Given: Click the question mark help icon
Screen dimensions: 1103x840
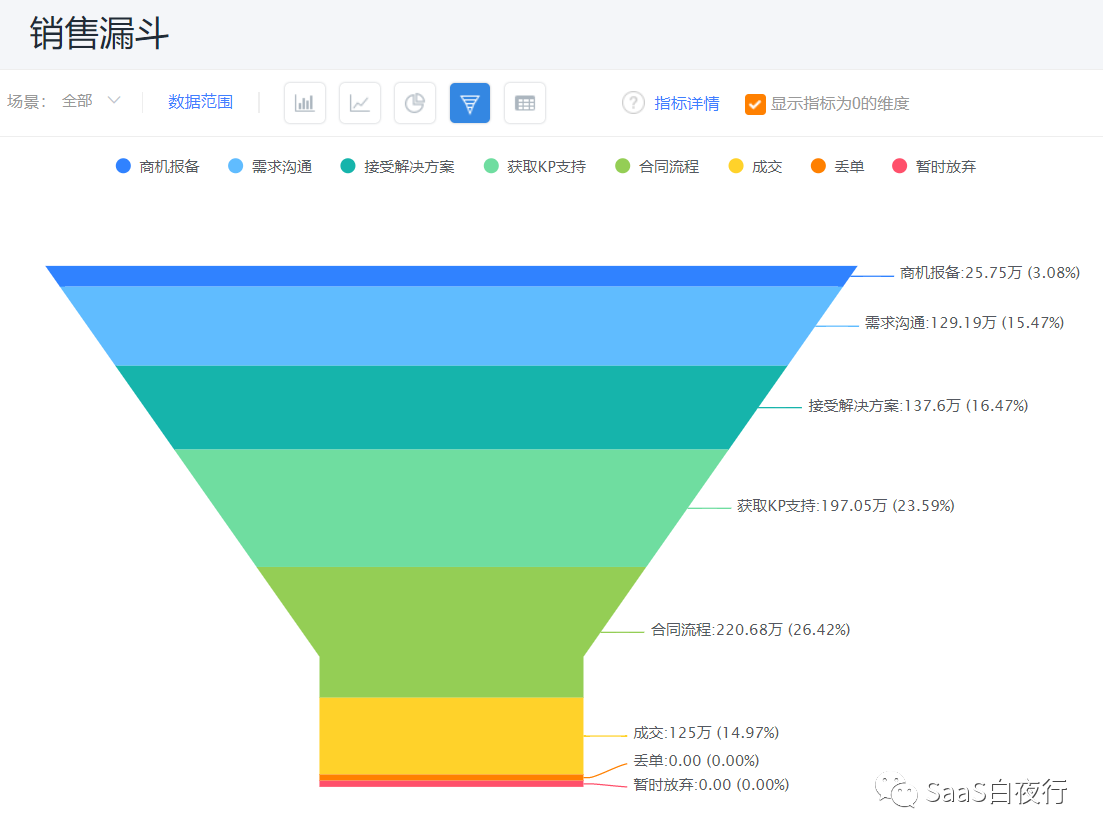Looking at the screenshot, I should point(633,103).
